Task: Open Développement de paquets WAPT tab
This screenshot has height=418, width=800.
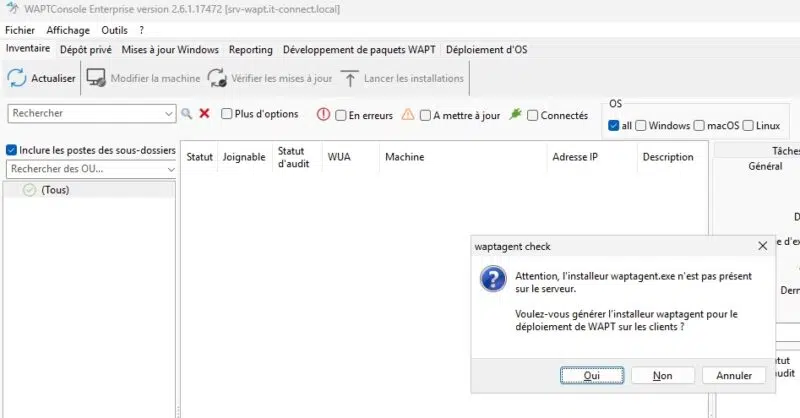Action: click(359, 50)
